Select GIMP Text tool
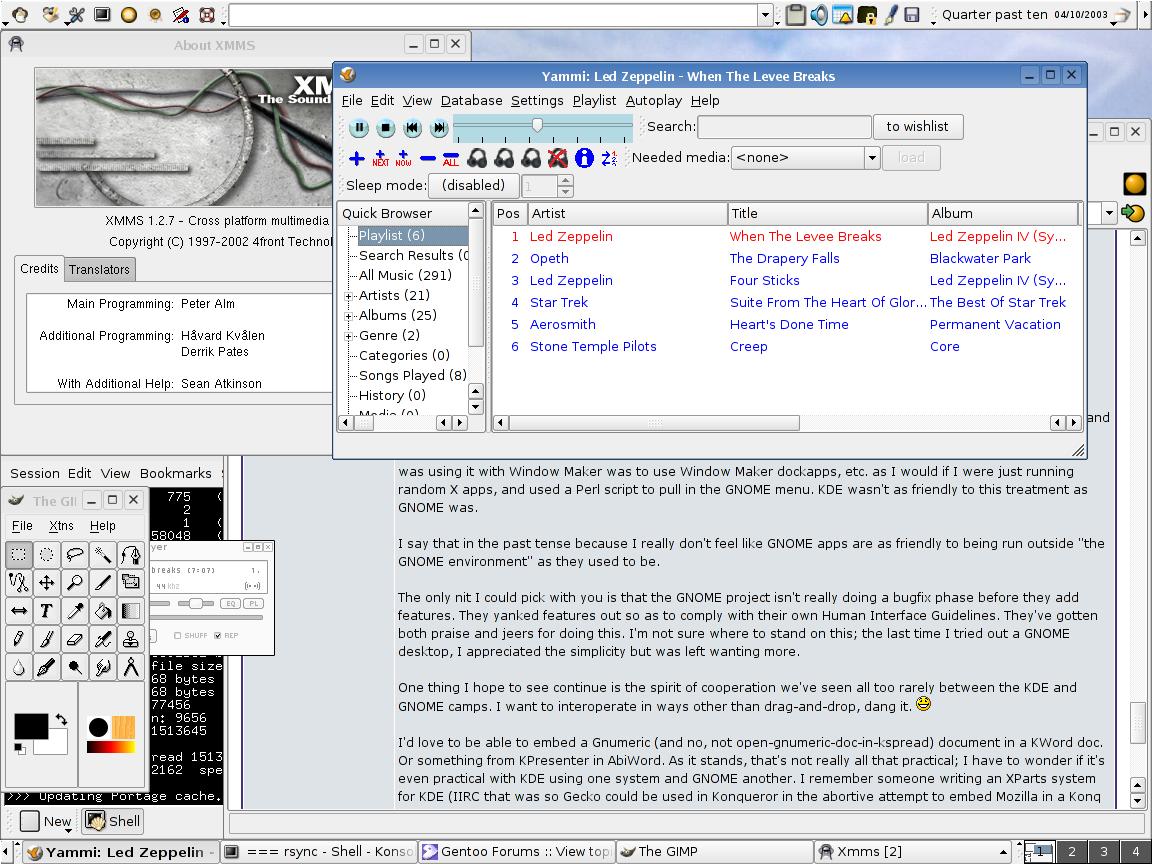Screen dimensions: 1152x864 [x=46, y=611]
